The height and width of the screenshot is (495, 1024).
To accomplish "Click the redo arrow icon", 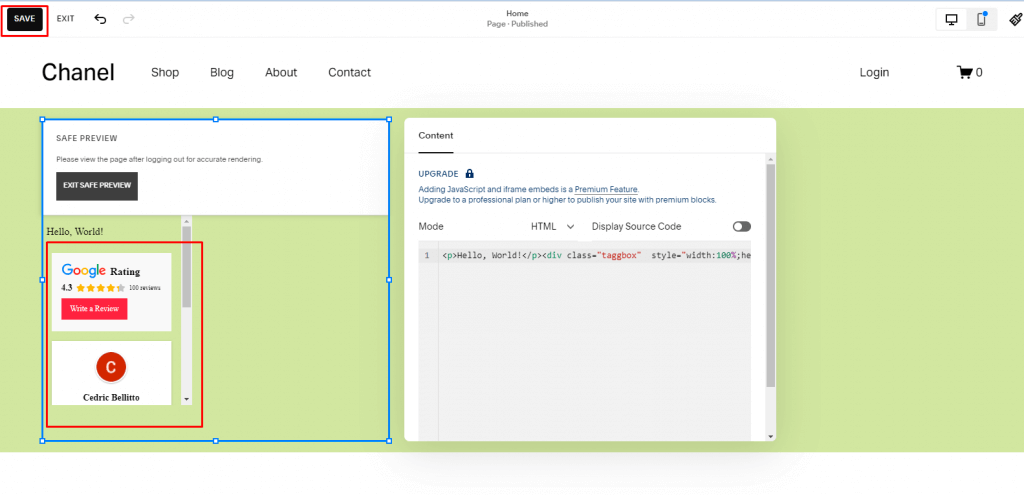I will point(128,19).
